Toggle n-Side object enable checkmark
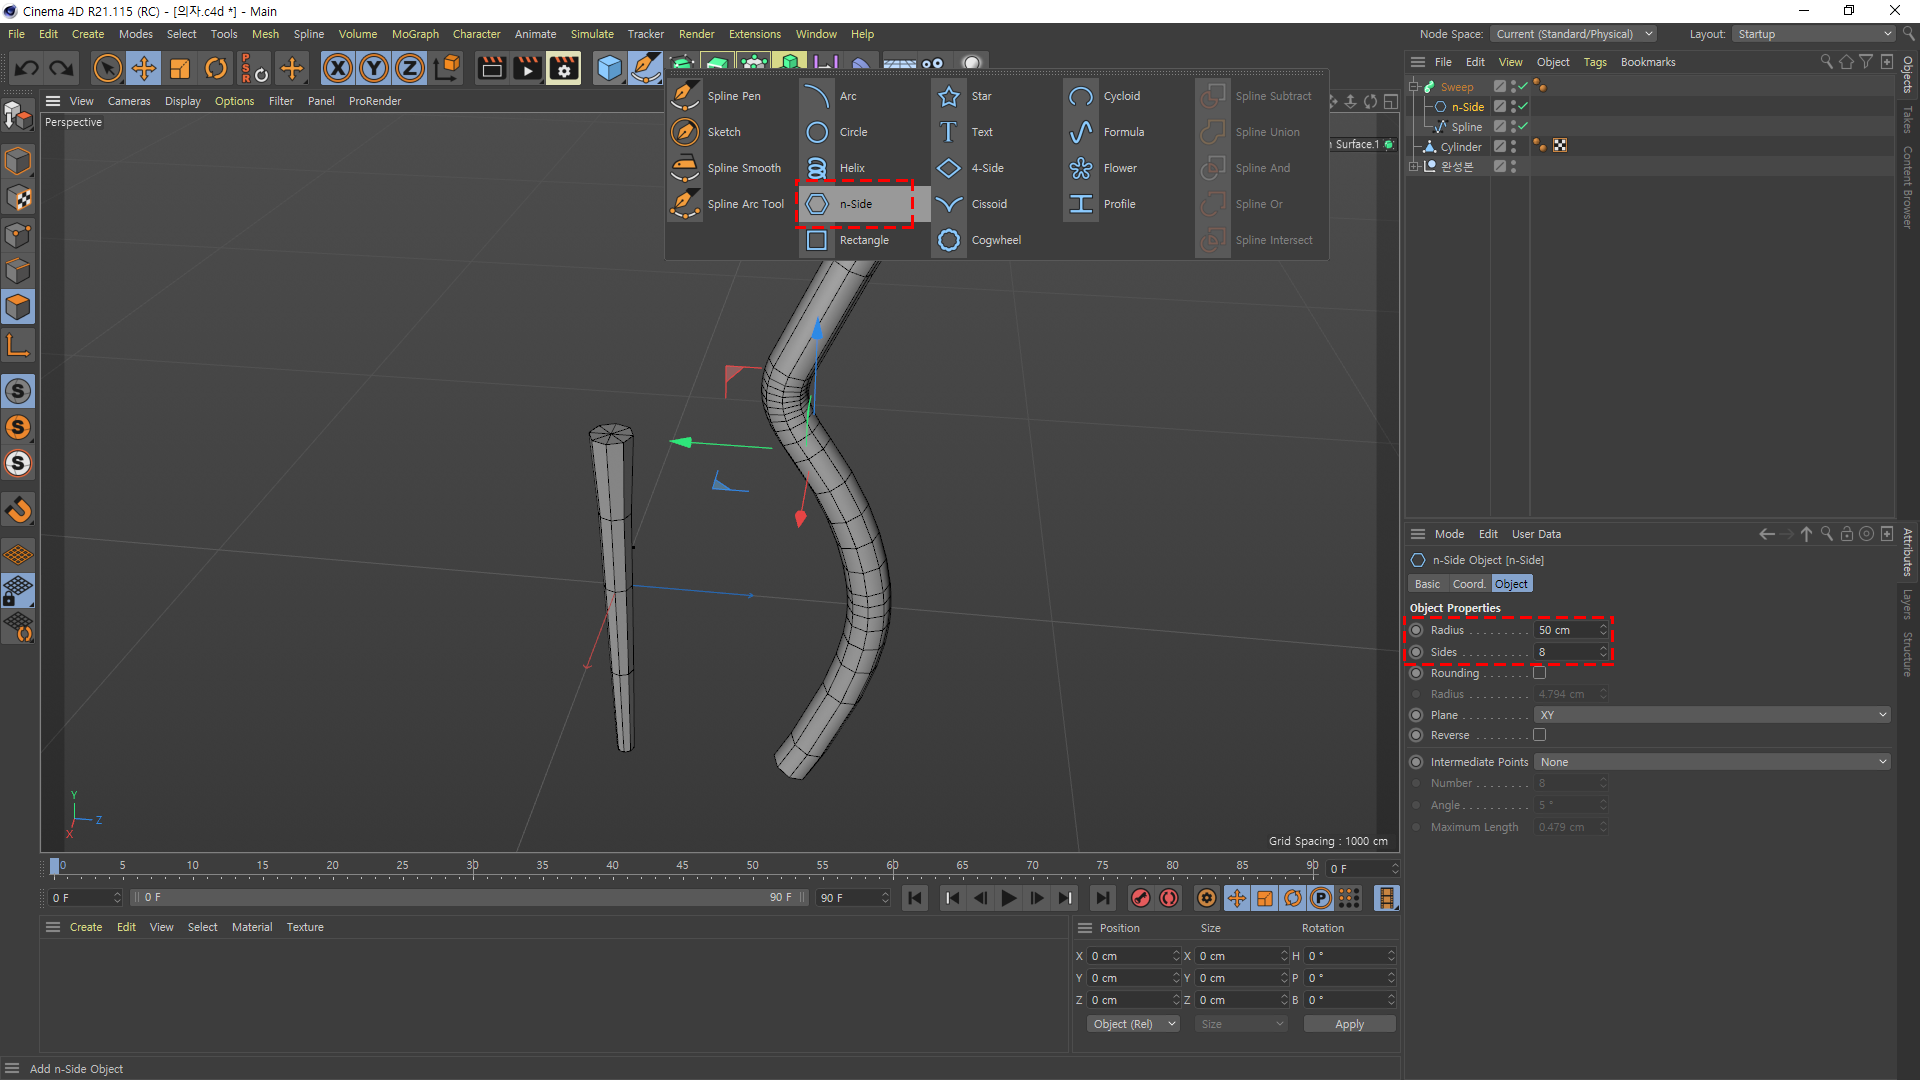Screen dimensions: 1920x1080 (1522, 107)
